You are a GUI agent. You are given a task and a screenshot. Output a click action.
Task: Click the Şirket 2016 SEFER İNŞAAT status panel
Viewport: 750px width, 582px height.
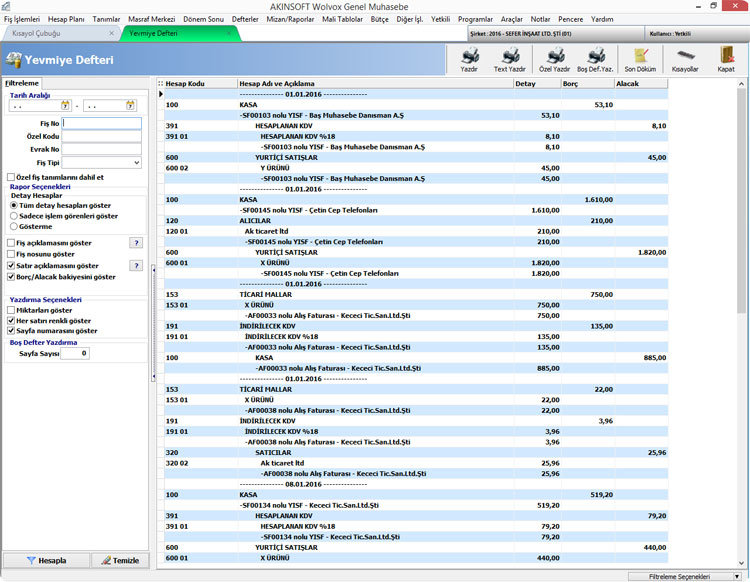coord(556,33)
